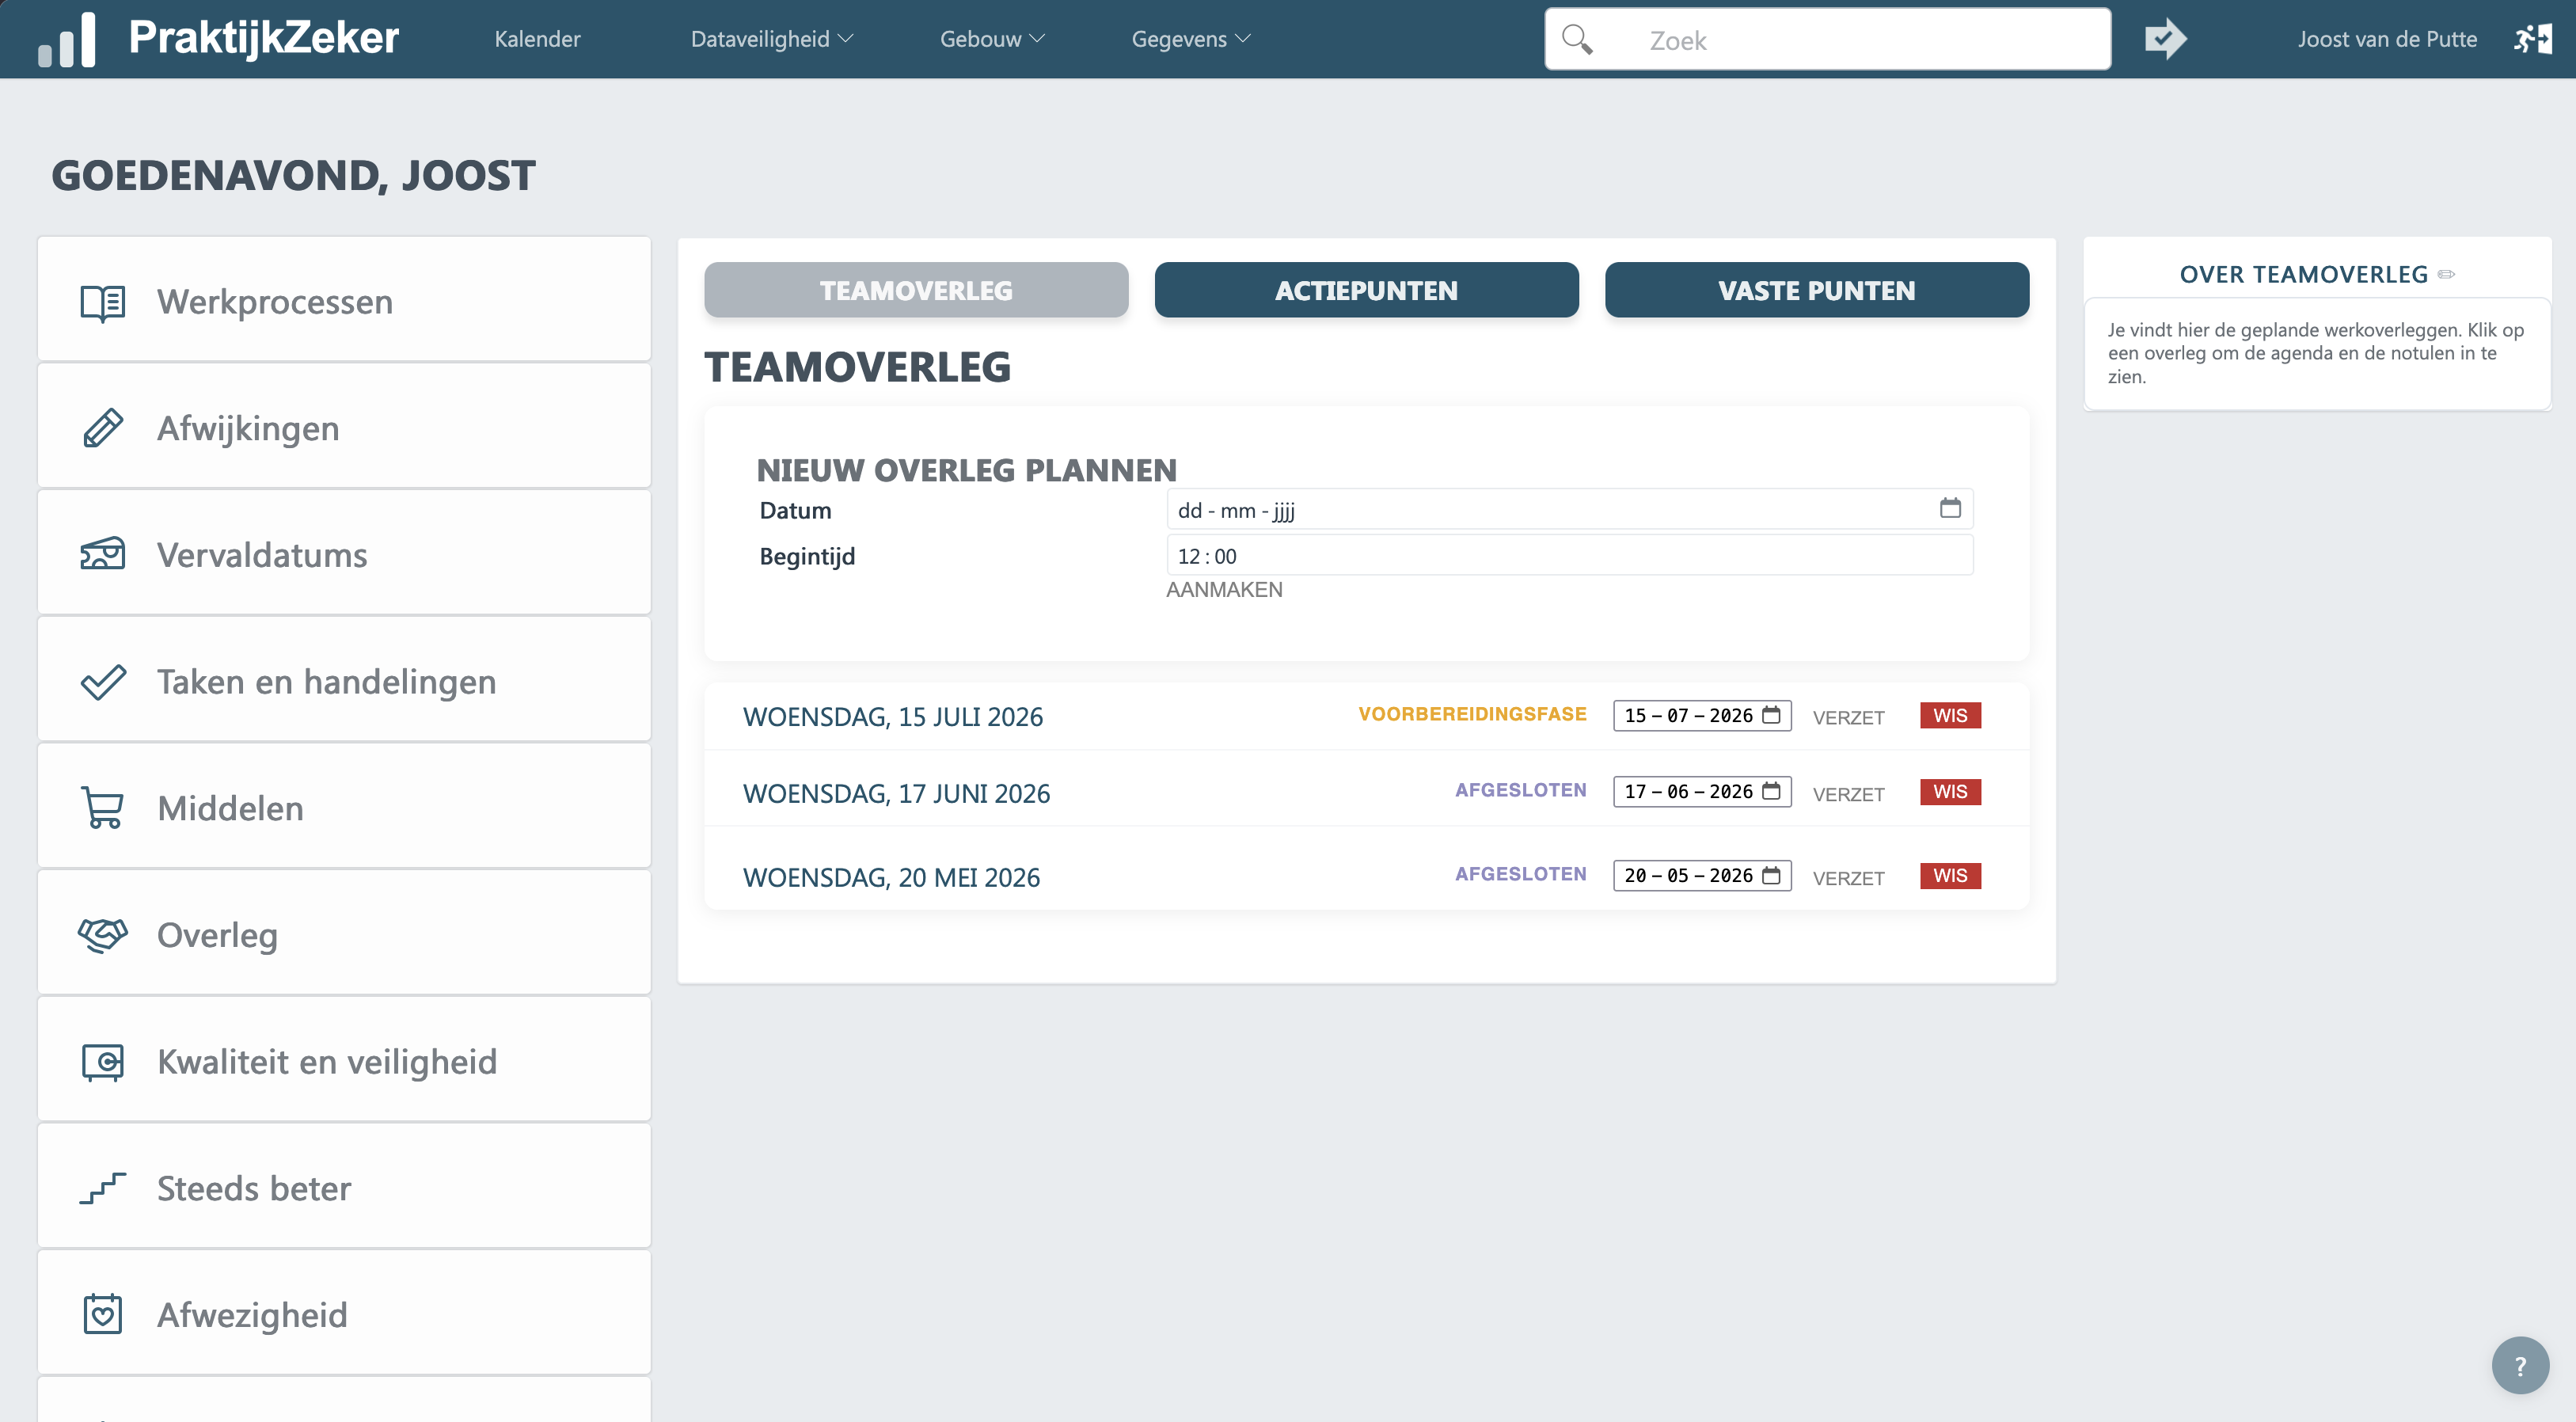Expand the Gegevens dropdown menu
2576x1422 pixels.
point(1191,39)
